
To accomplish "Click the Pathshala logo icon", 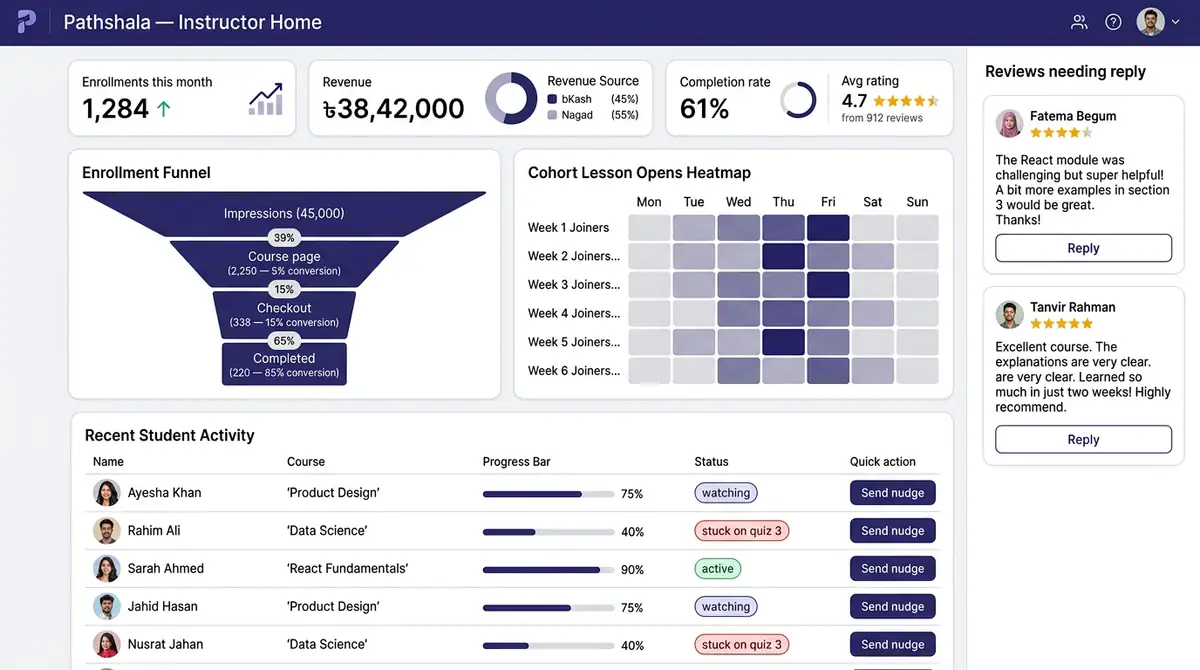I will pyautogui.click(x=27, y=21).
